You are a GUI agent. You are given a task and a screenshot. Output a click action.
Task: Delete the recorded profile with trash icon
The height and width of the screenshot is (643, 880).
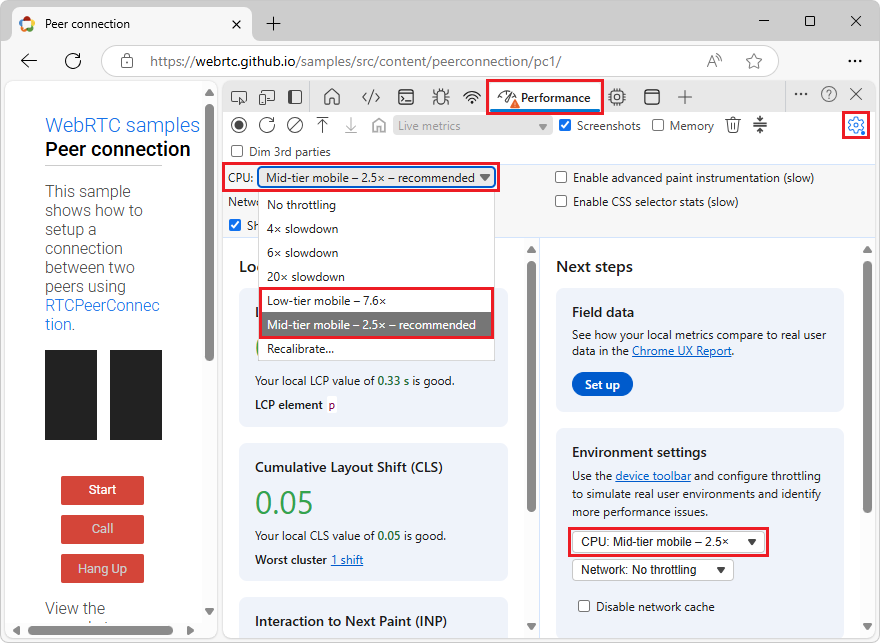pos(733,125)
